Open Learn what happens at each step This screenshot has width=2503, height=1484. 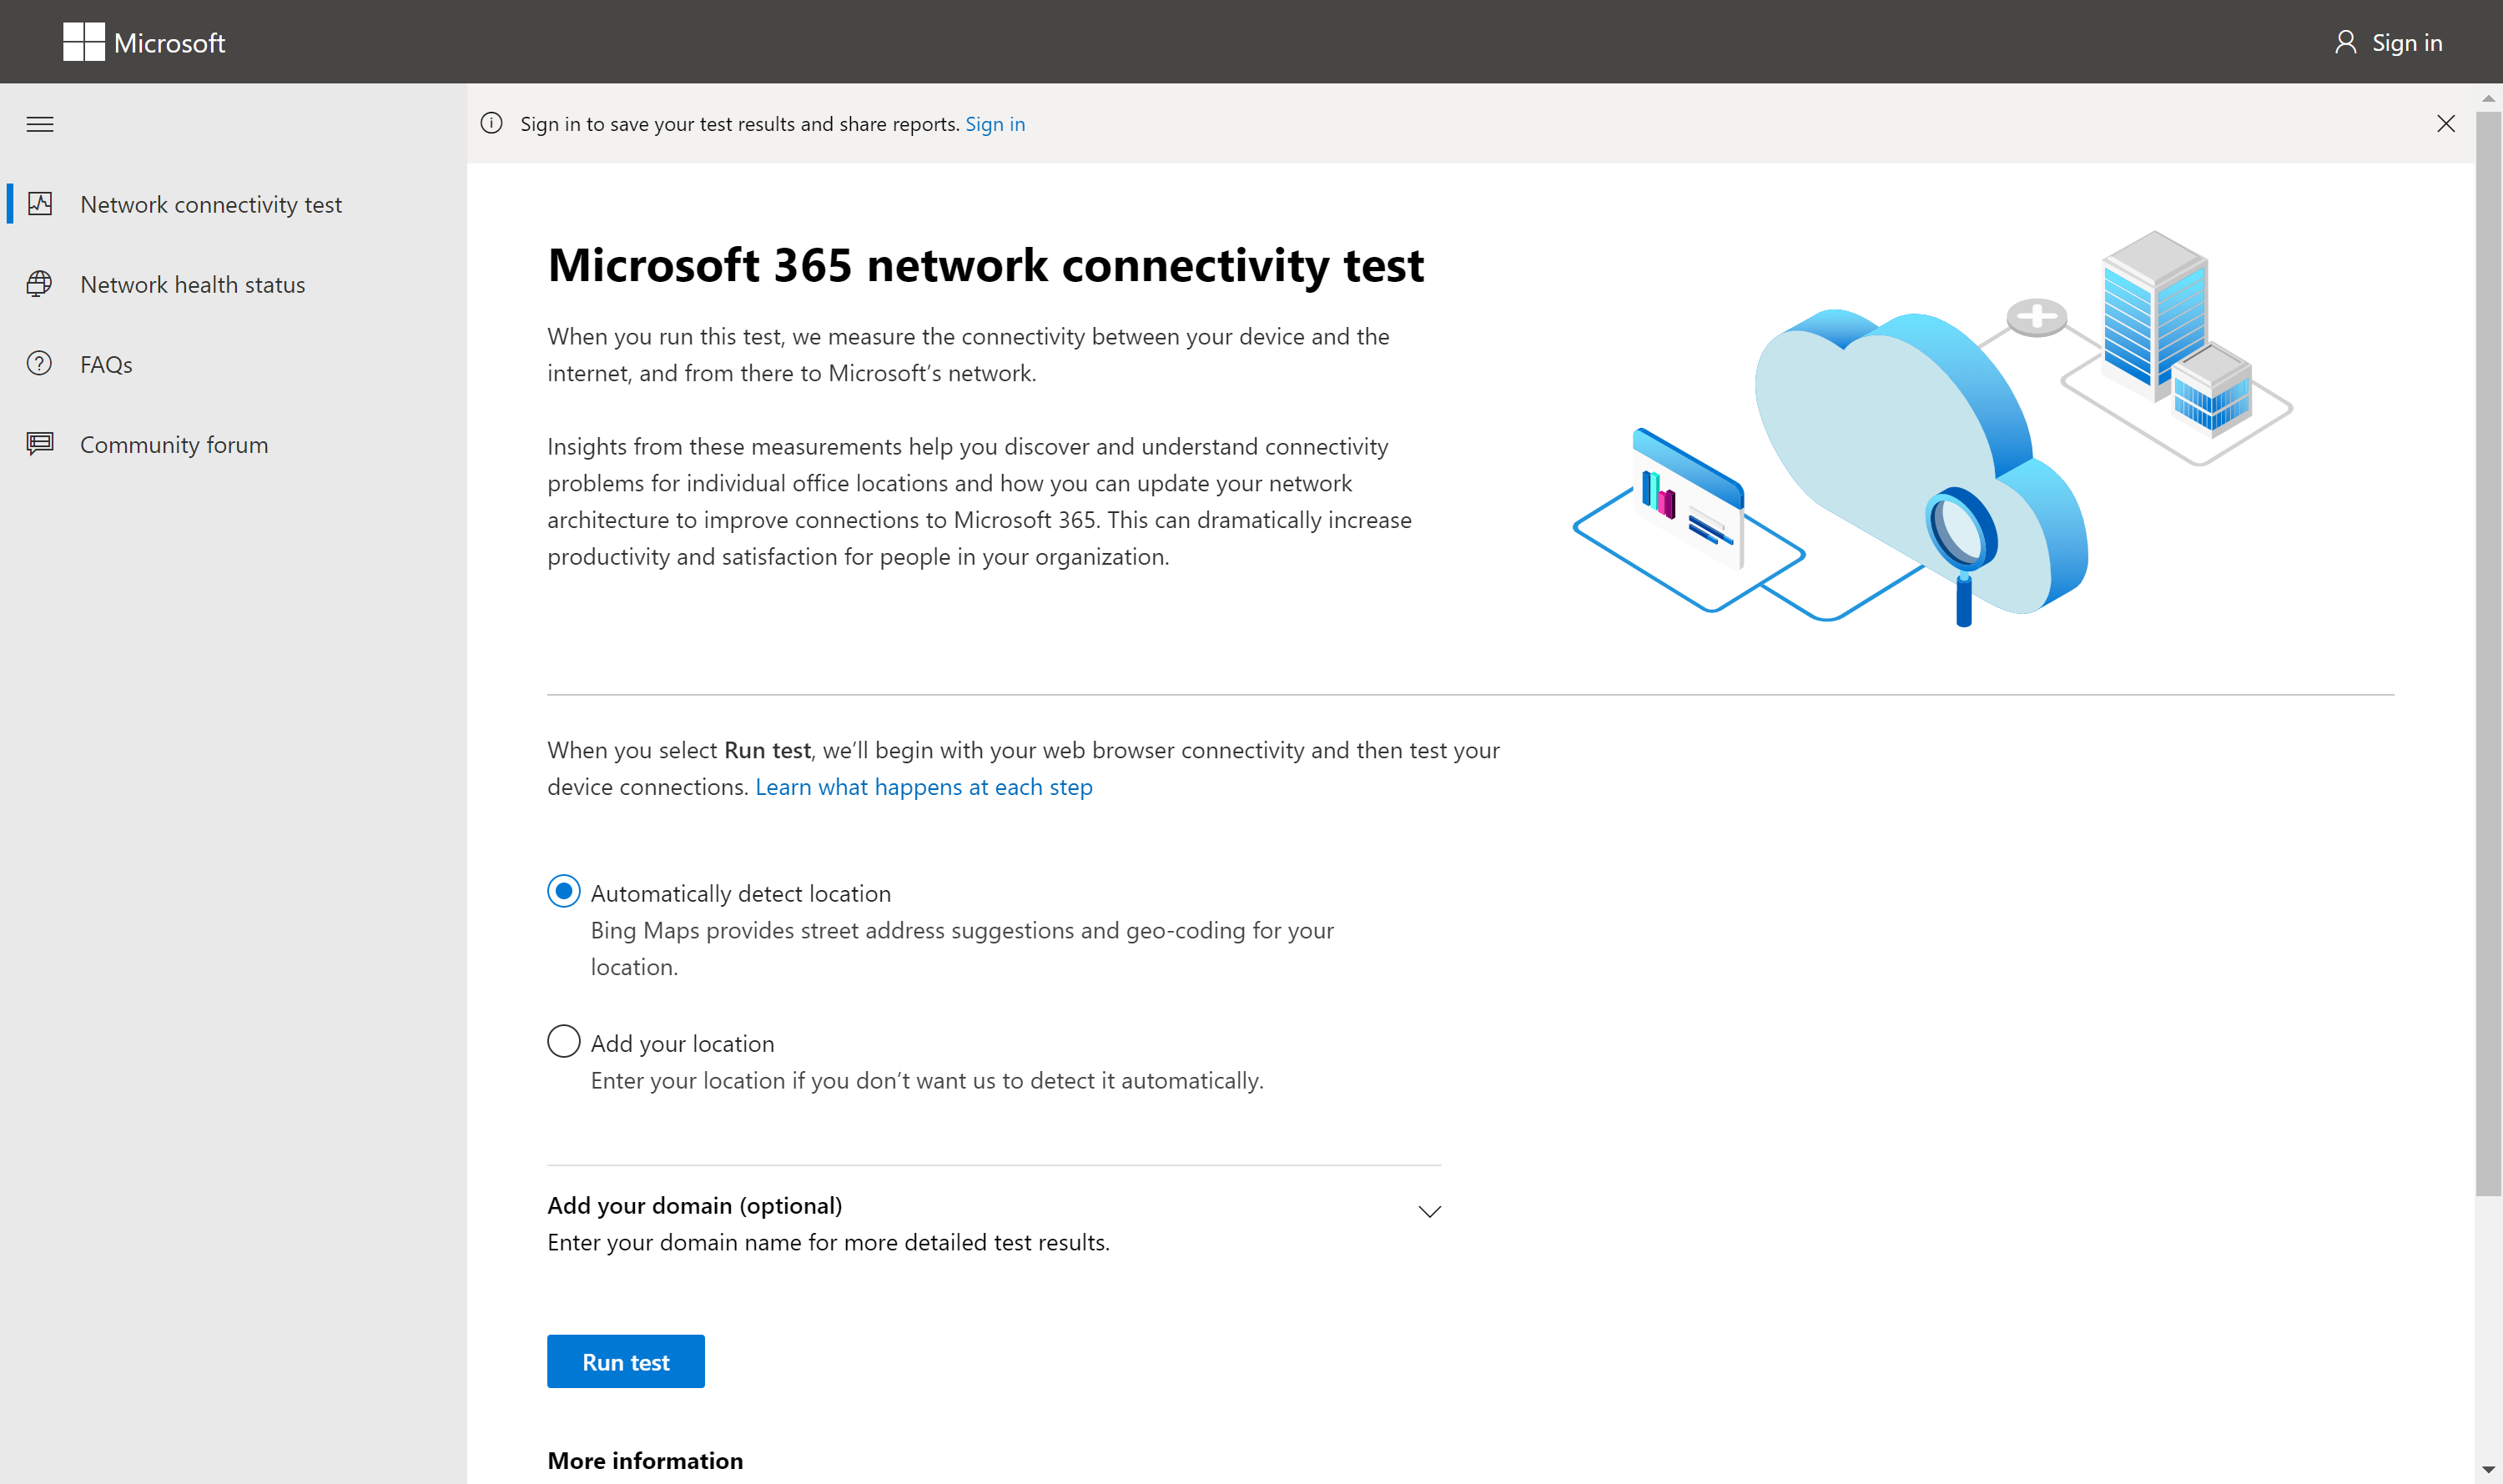coord(923,786)
